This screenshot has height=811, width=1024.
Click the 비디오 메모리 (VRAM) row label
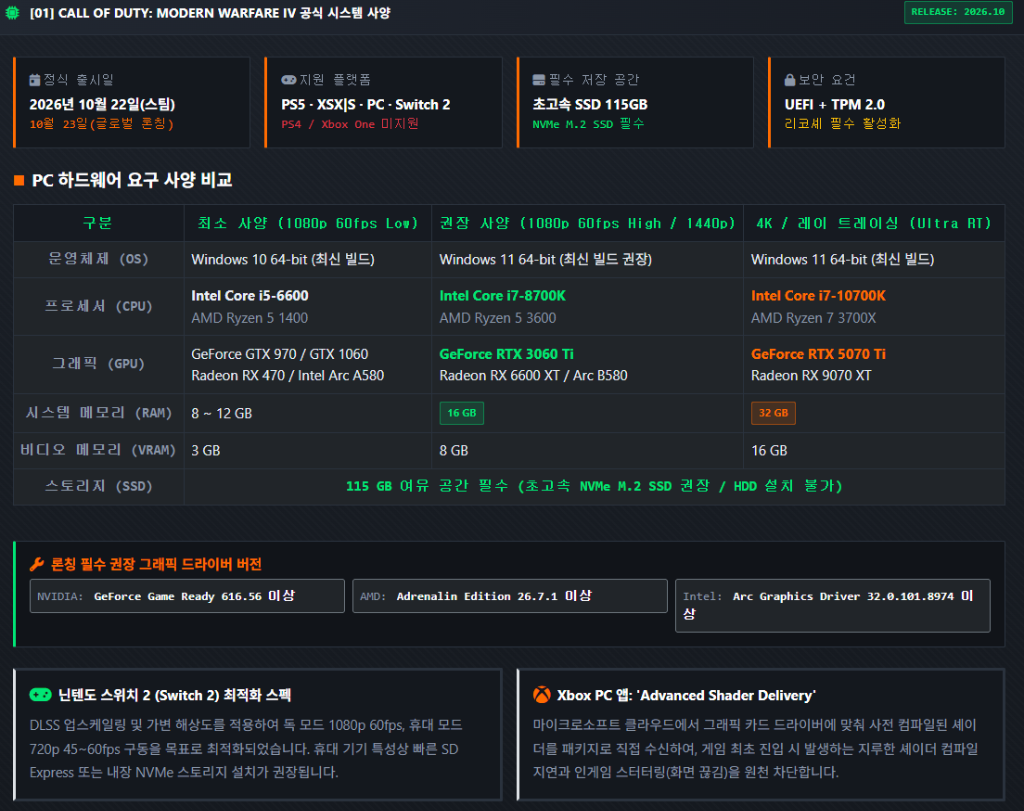point(98,450)
